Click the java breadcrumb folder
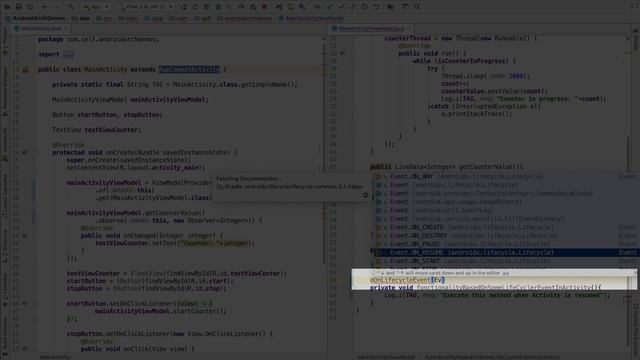640x360 pixels. (153, 18)
